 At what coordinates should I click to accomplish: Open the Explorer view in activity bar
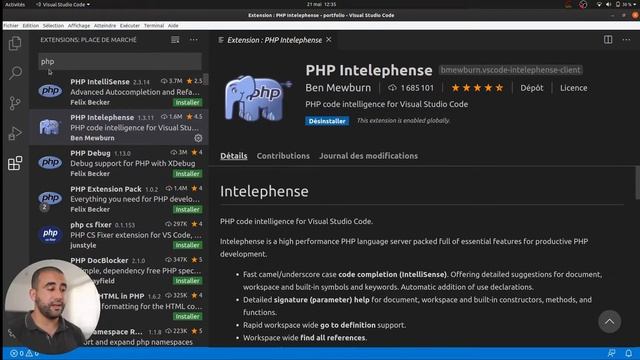[15, 43]
